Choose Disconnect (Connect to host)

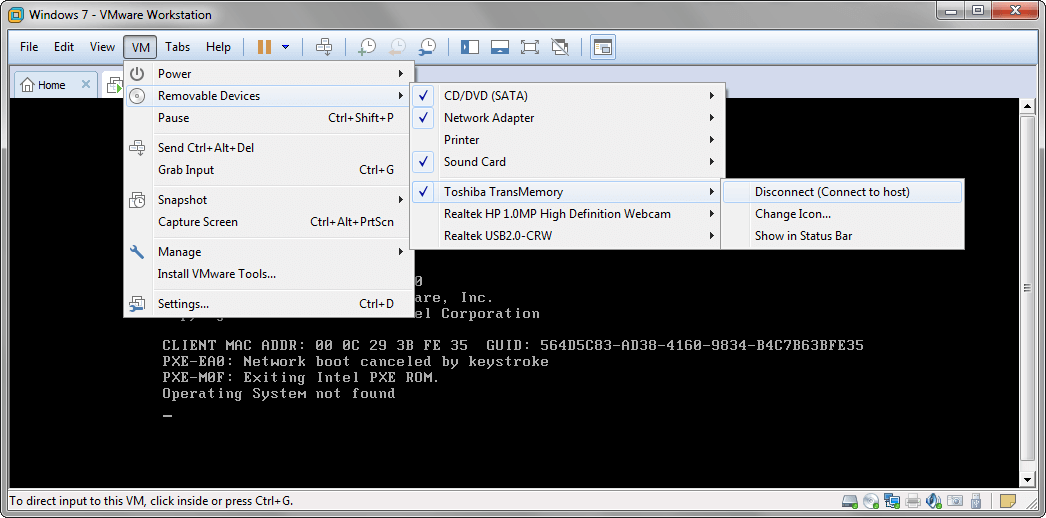832,192
